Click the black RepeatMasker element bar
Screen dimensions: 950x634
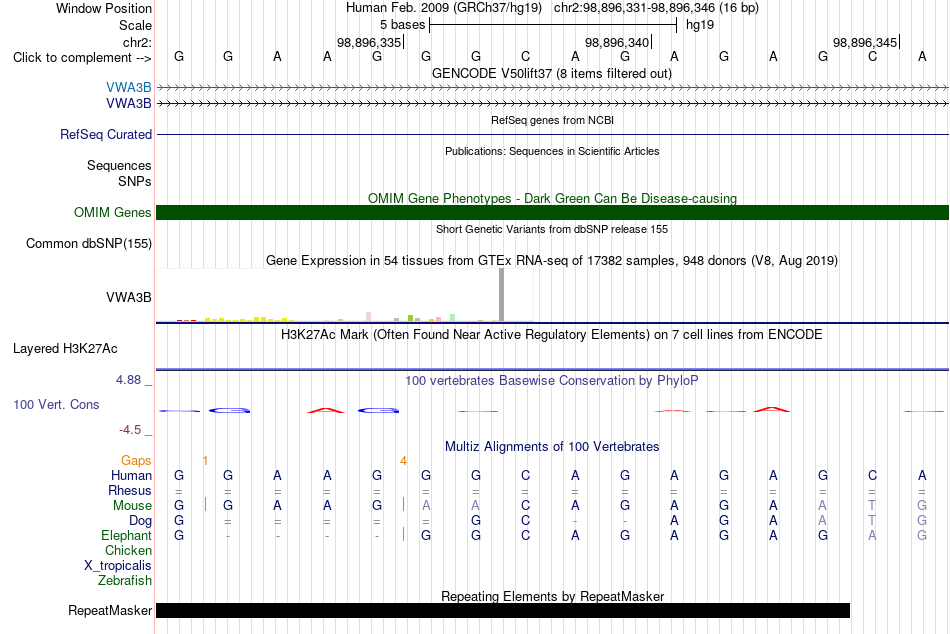(x=503, y=610)
